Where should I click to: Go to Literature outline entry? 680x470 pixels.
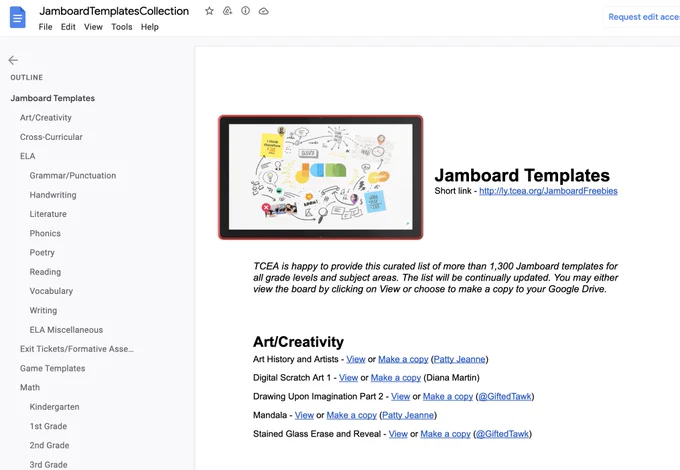pos(48,214)
